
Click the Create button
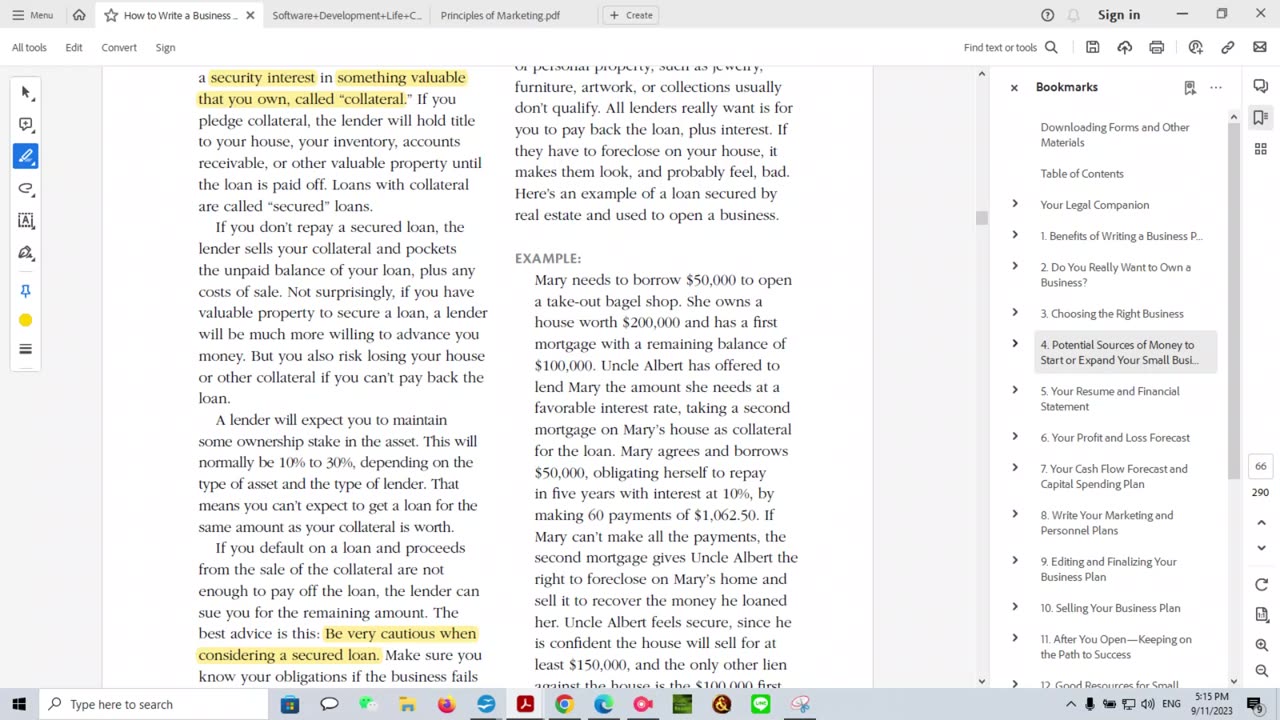click(630, 15)
